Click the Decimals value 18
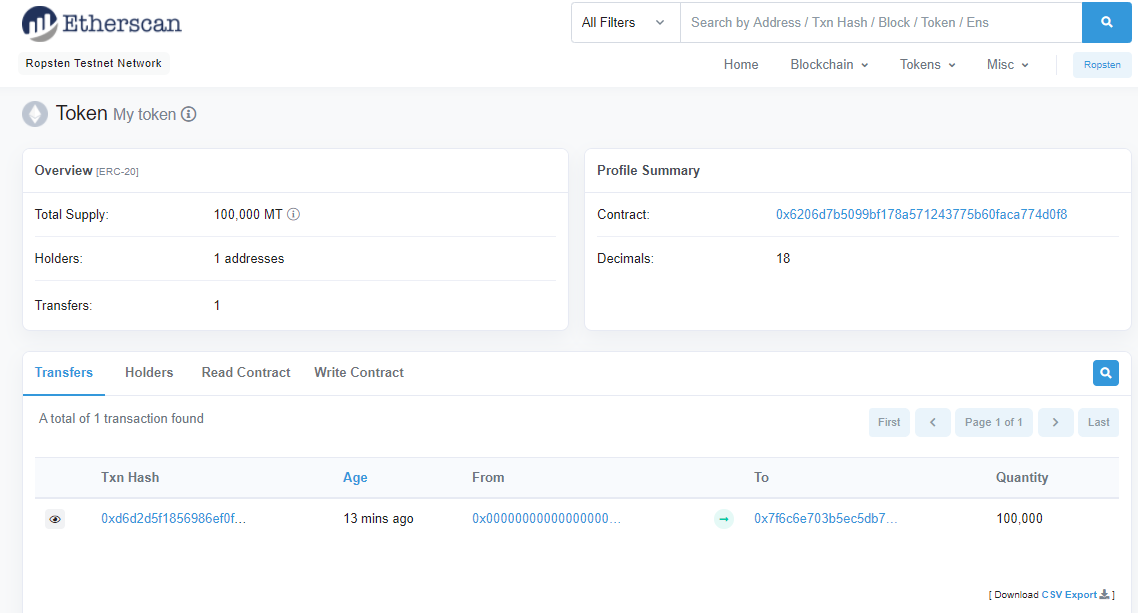 point(783,258)
